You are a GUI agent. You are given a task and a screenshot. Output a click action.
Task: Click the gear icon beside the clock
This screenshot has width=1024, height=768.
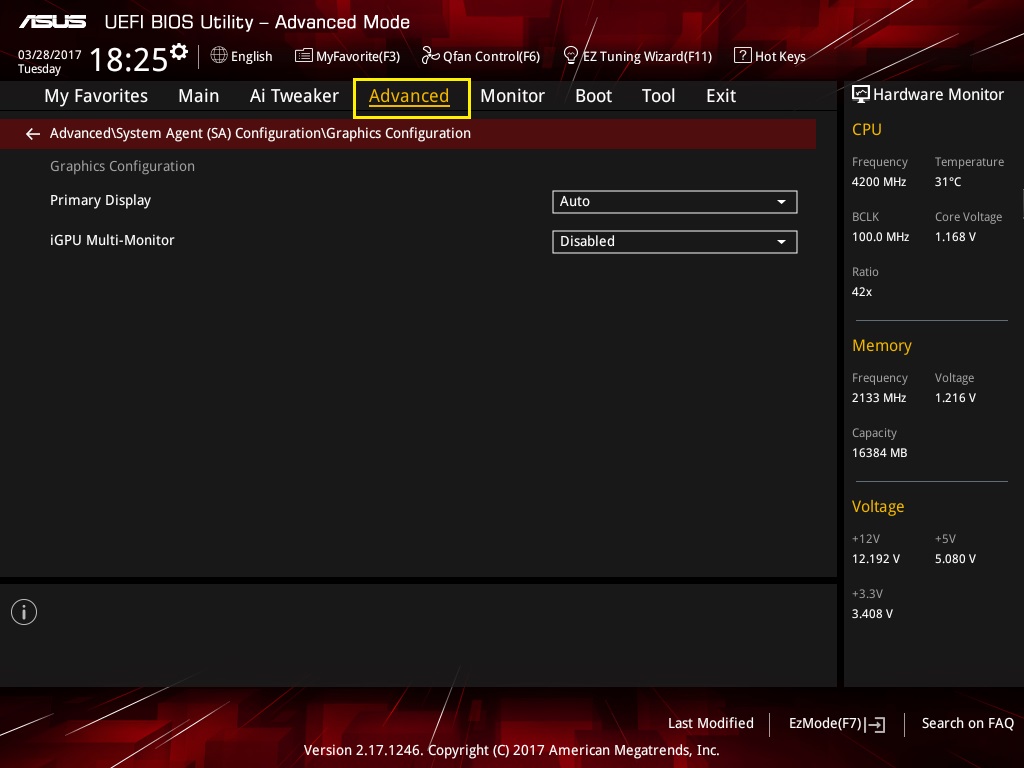(179, 52)
